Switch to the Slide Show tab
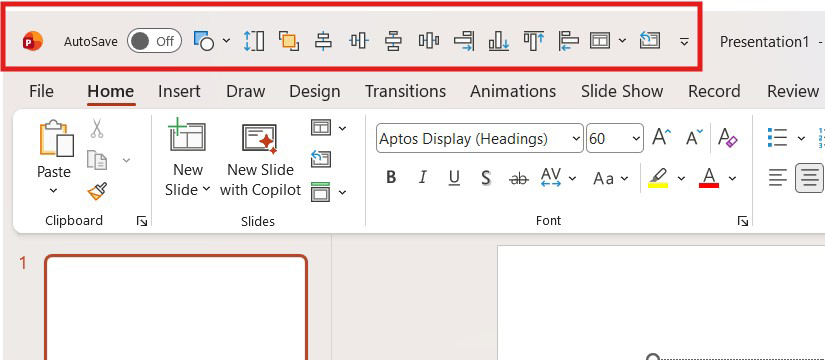 (622, 91)
